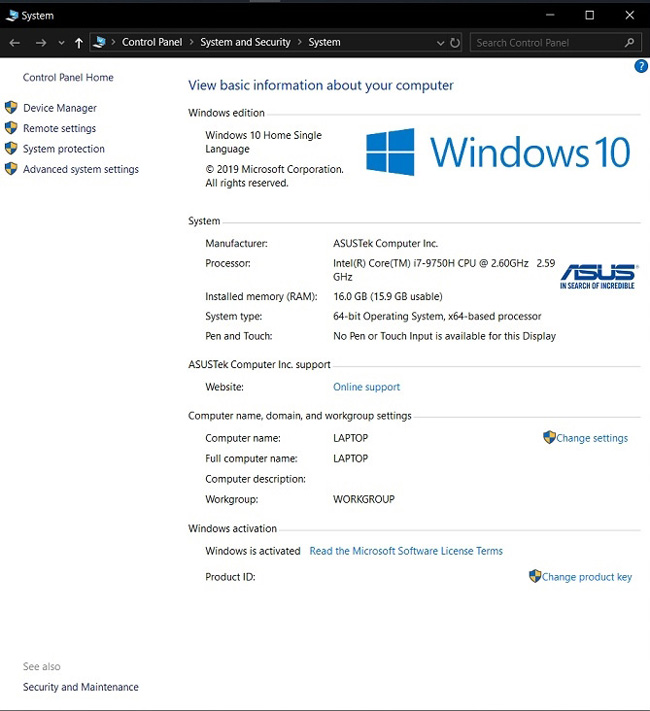Open Help with the question mark icon

(641, 66)
